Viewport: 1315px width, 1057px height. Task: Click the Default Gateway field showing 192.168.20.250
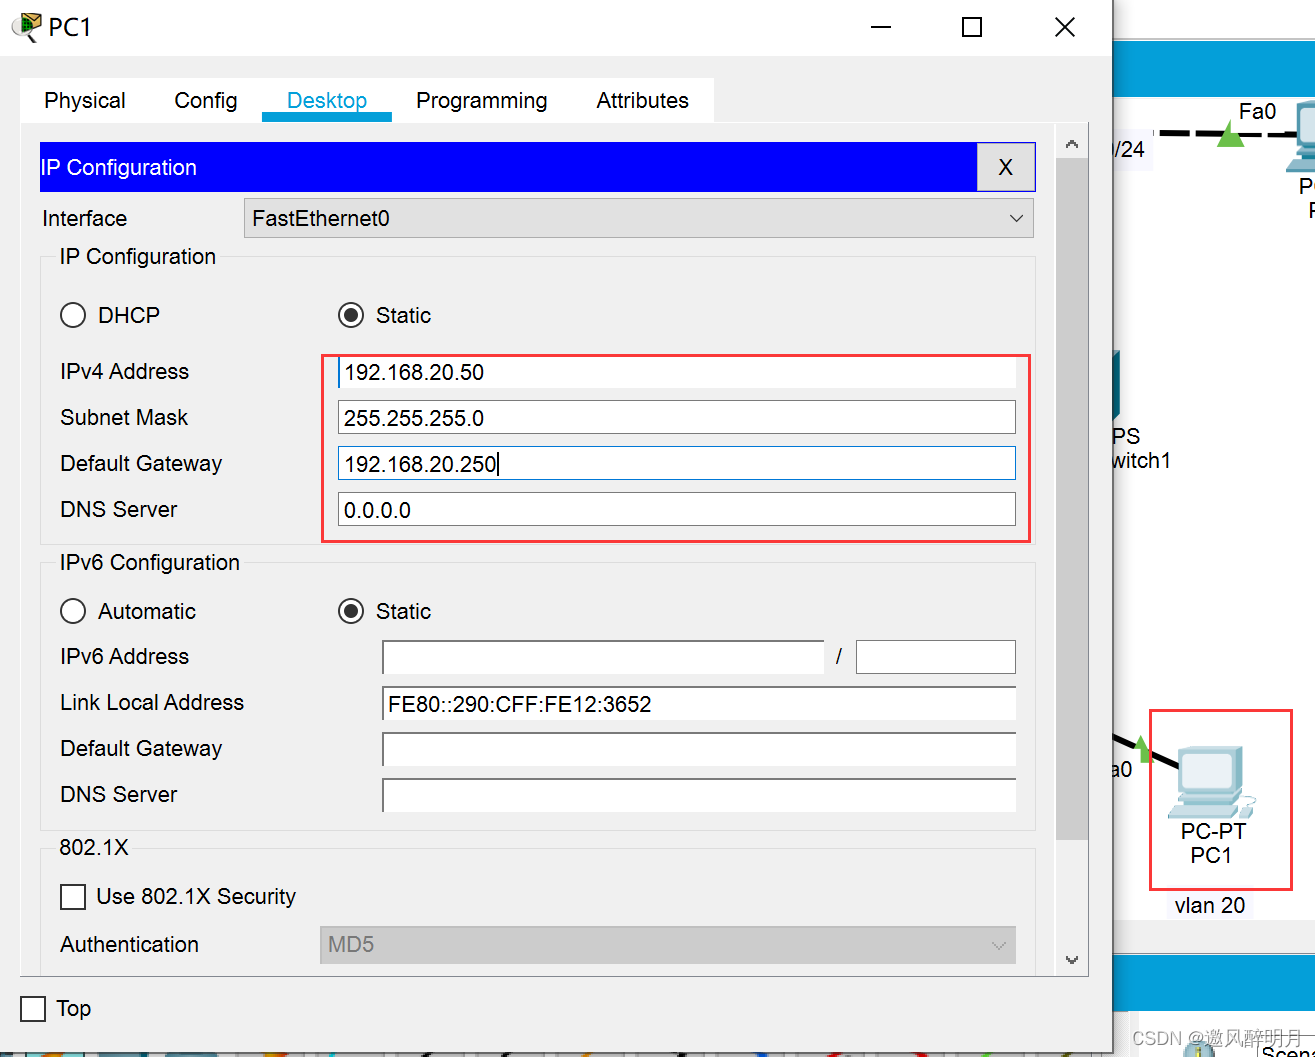tap(676, 464)
